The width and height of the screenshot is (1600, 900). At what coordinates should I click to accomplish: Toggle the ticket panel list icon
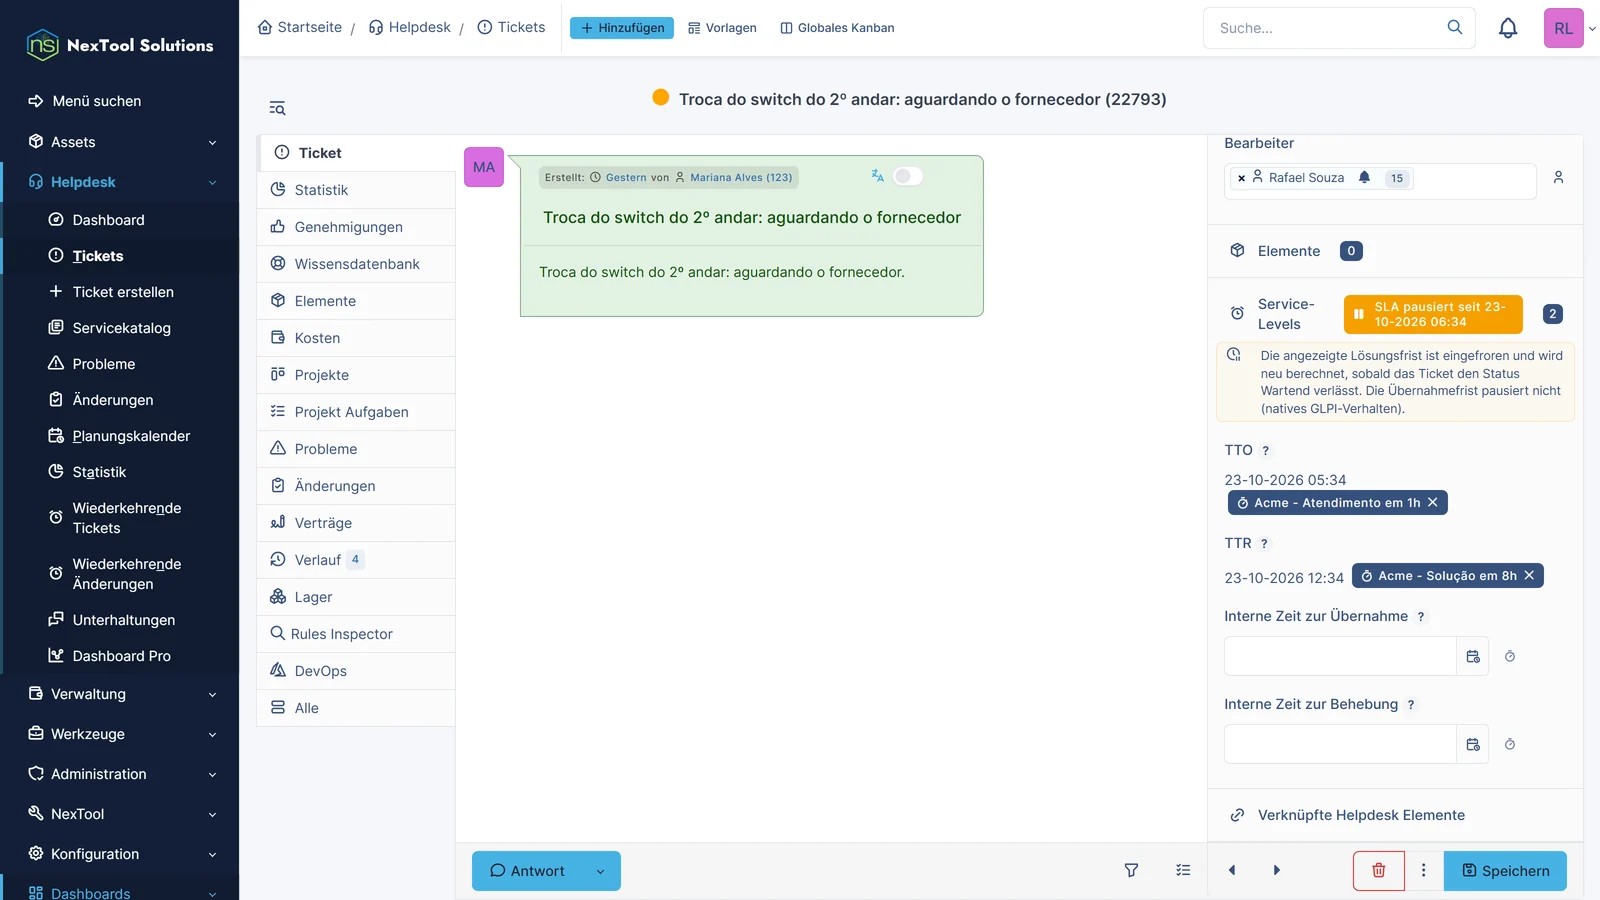click(277, 108)
